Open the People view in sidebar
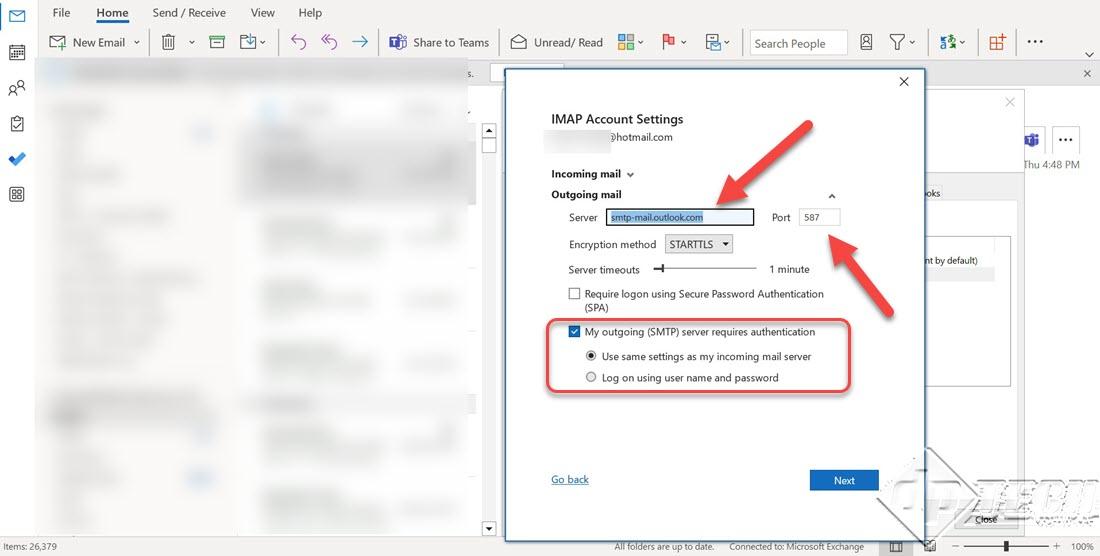The image size is (1100, 556). 17,88
